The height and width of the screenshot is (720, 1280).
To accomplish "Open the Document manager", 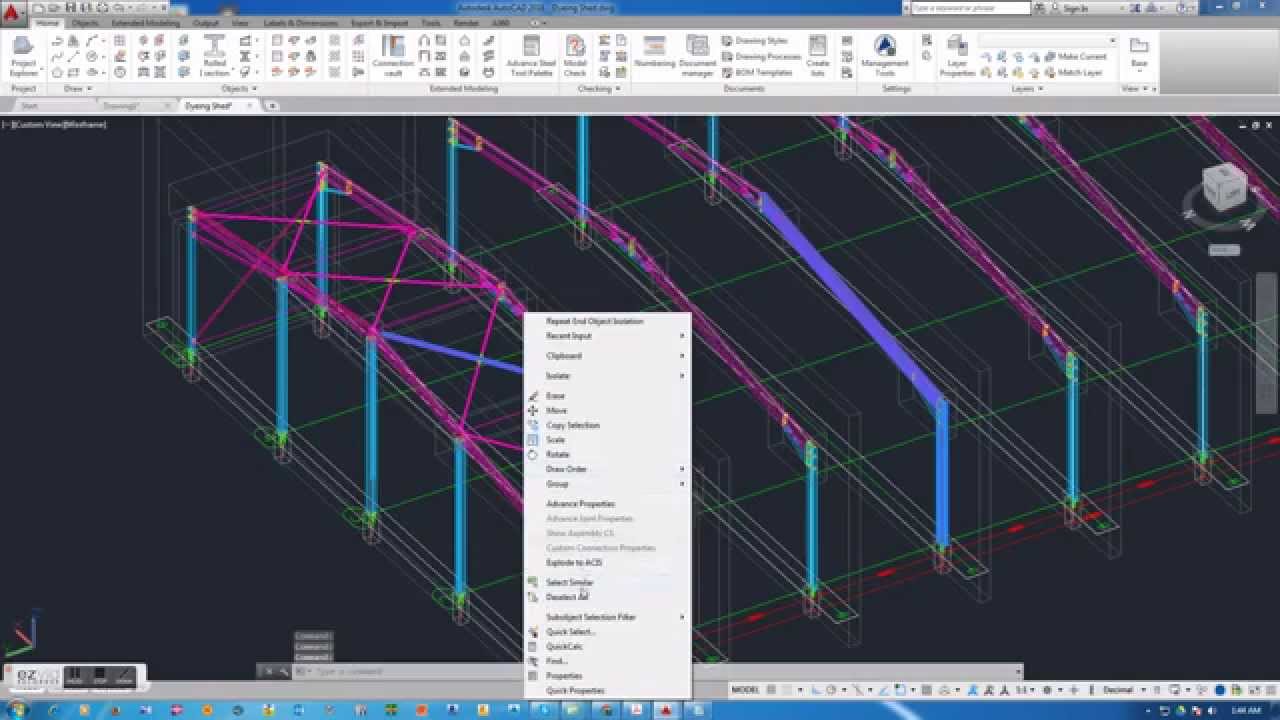I will pyautogui.click(x=697, y=57).
